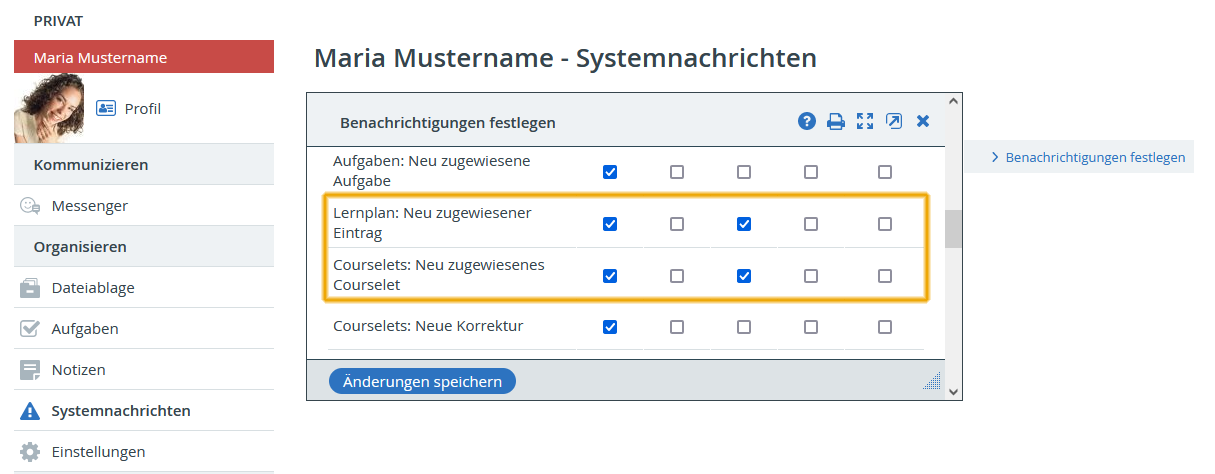Viewport: 1215px width, 474px height.
Task: Open Einstellungen in the sidebar menu
Action: [98, 452]
